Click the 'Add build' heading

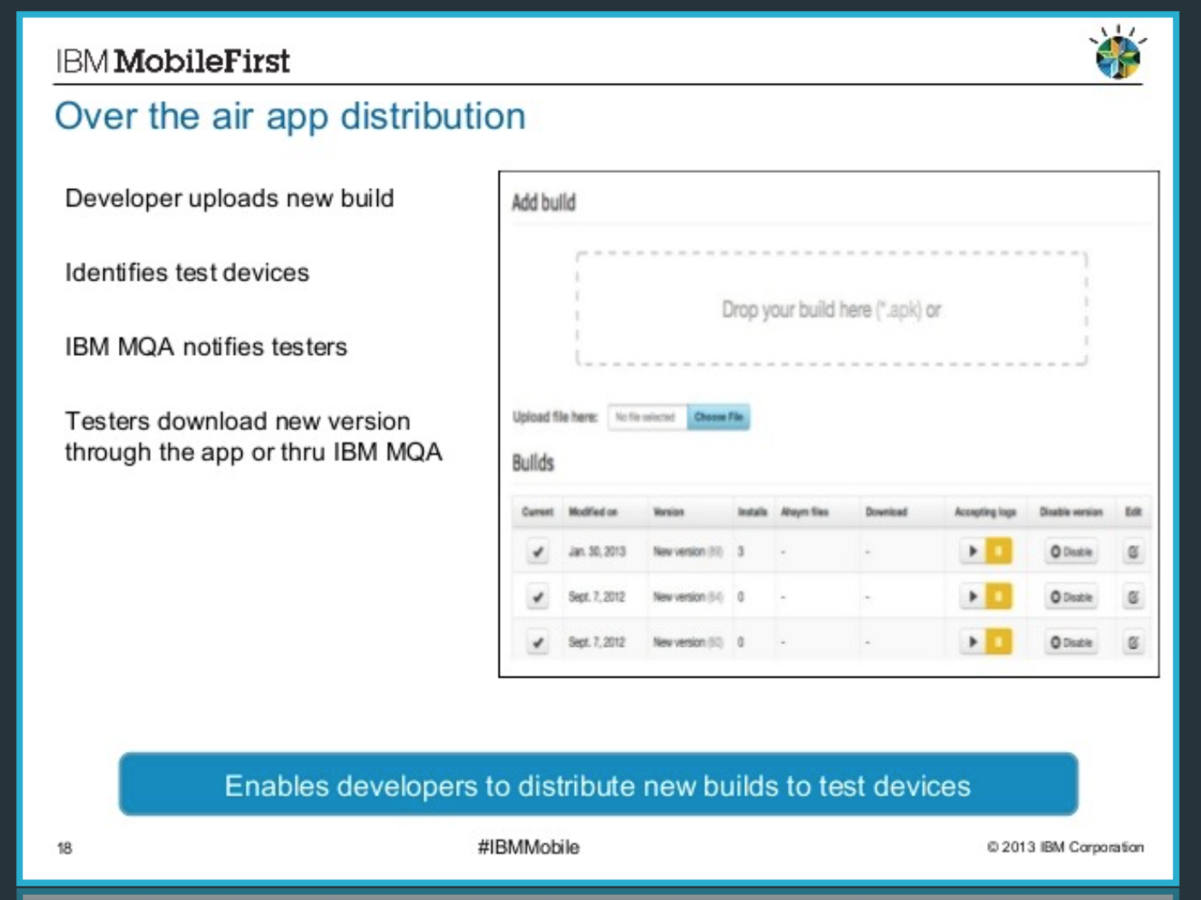544,203
